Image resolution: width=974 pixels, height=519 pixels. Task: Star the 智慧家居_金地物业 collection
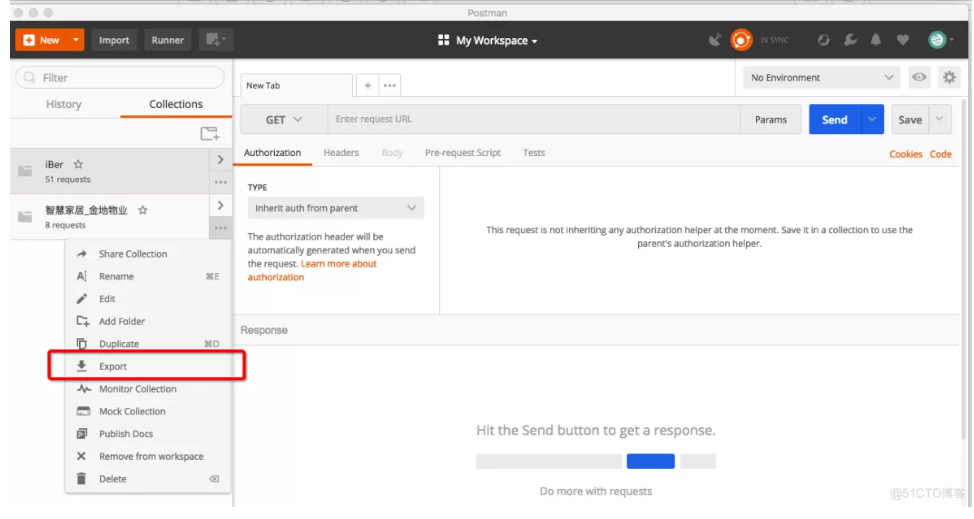coord(143,210)
